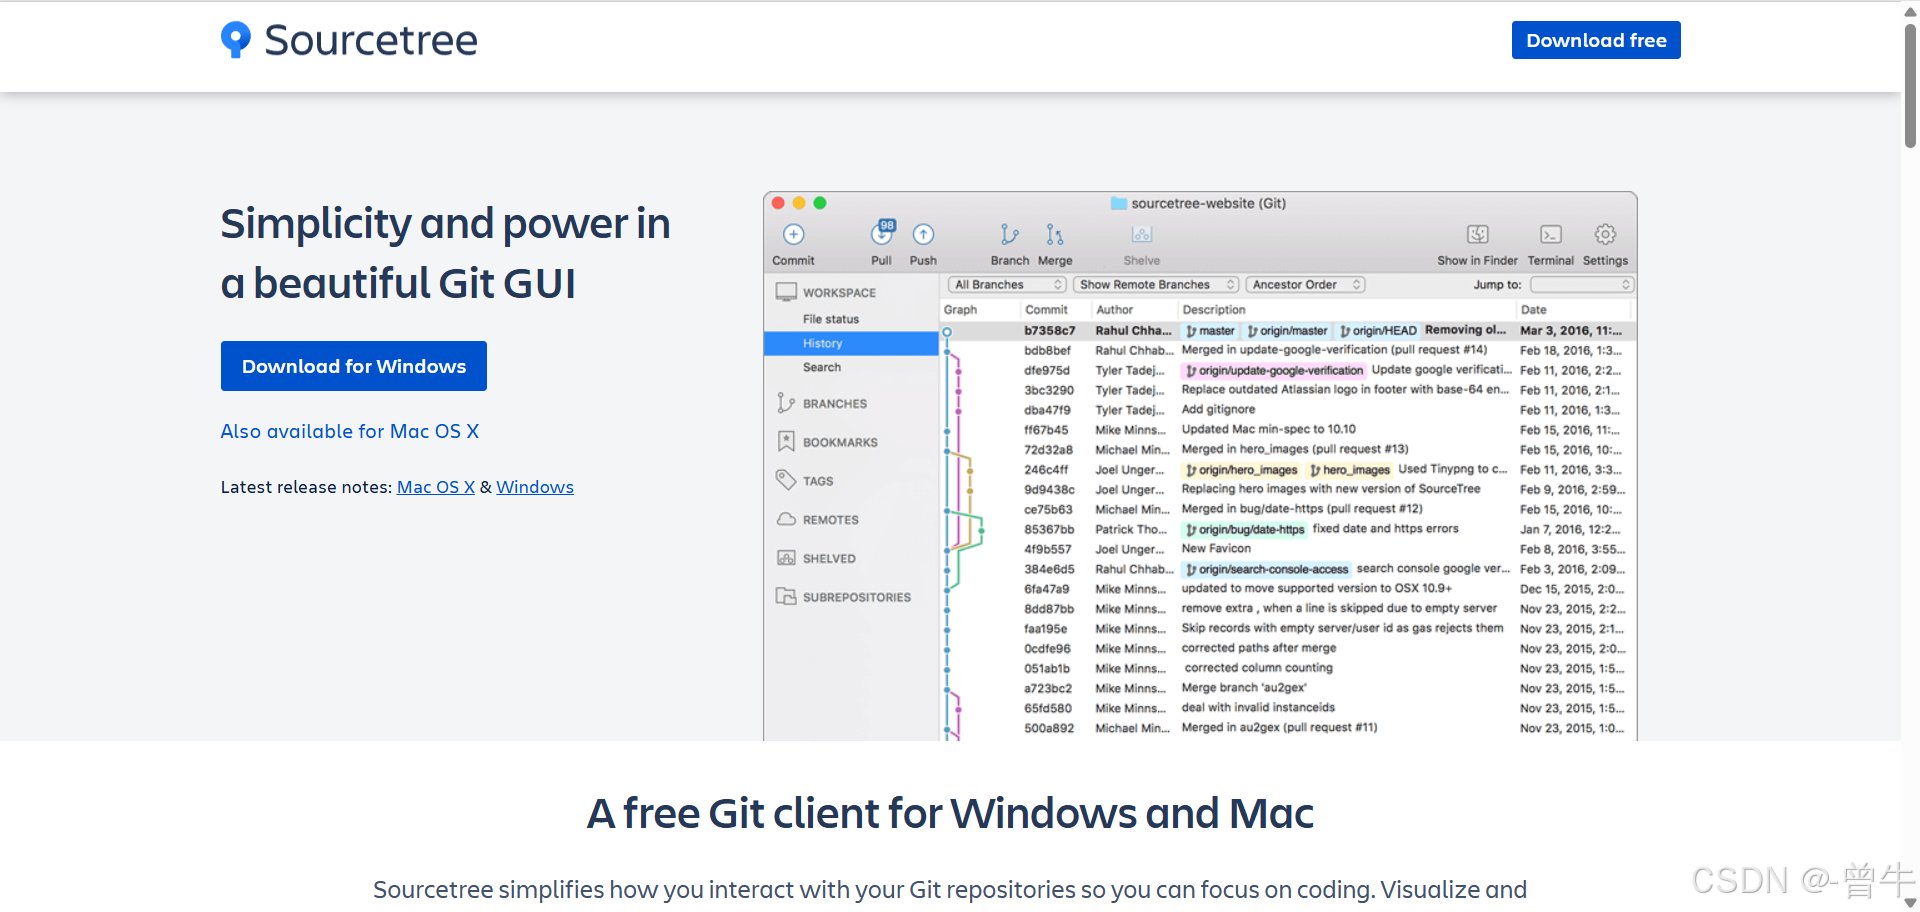Open the Jump to dropdown field

coord(1582,285)
